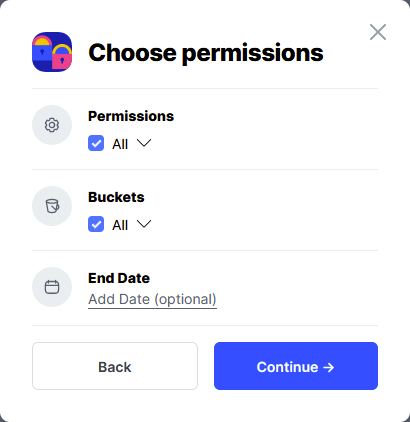This screenshot has width=410, height=422.
Task: Click the All text under Permissions
Action: (x=120, y=144)
